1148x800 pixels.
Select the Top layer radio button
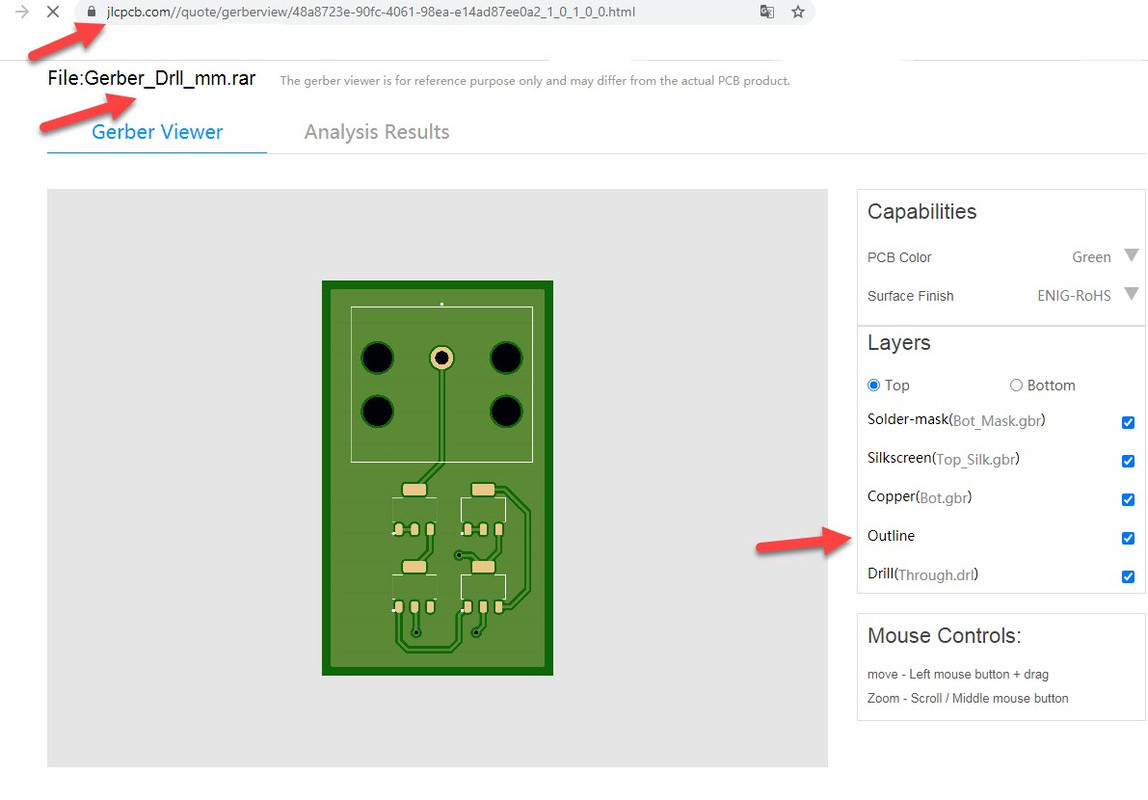click(873, 385)
